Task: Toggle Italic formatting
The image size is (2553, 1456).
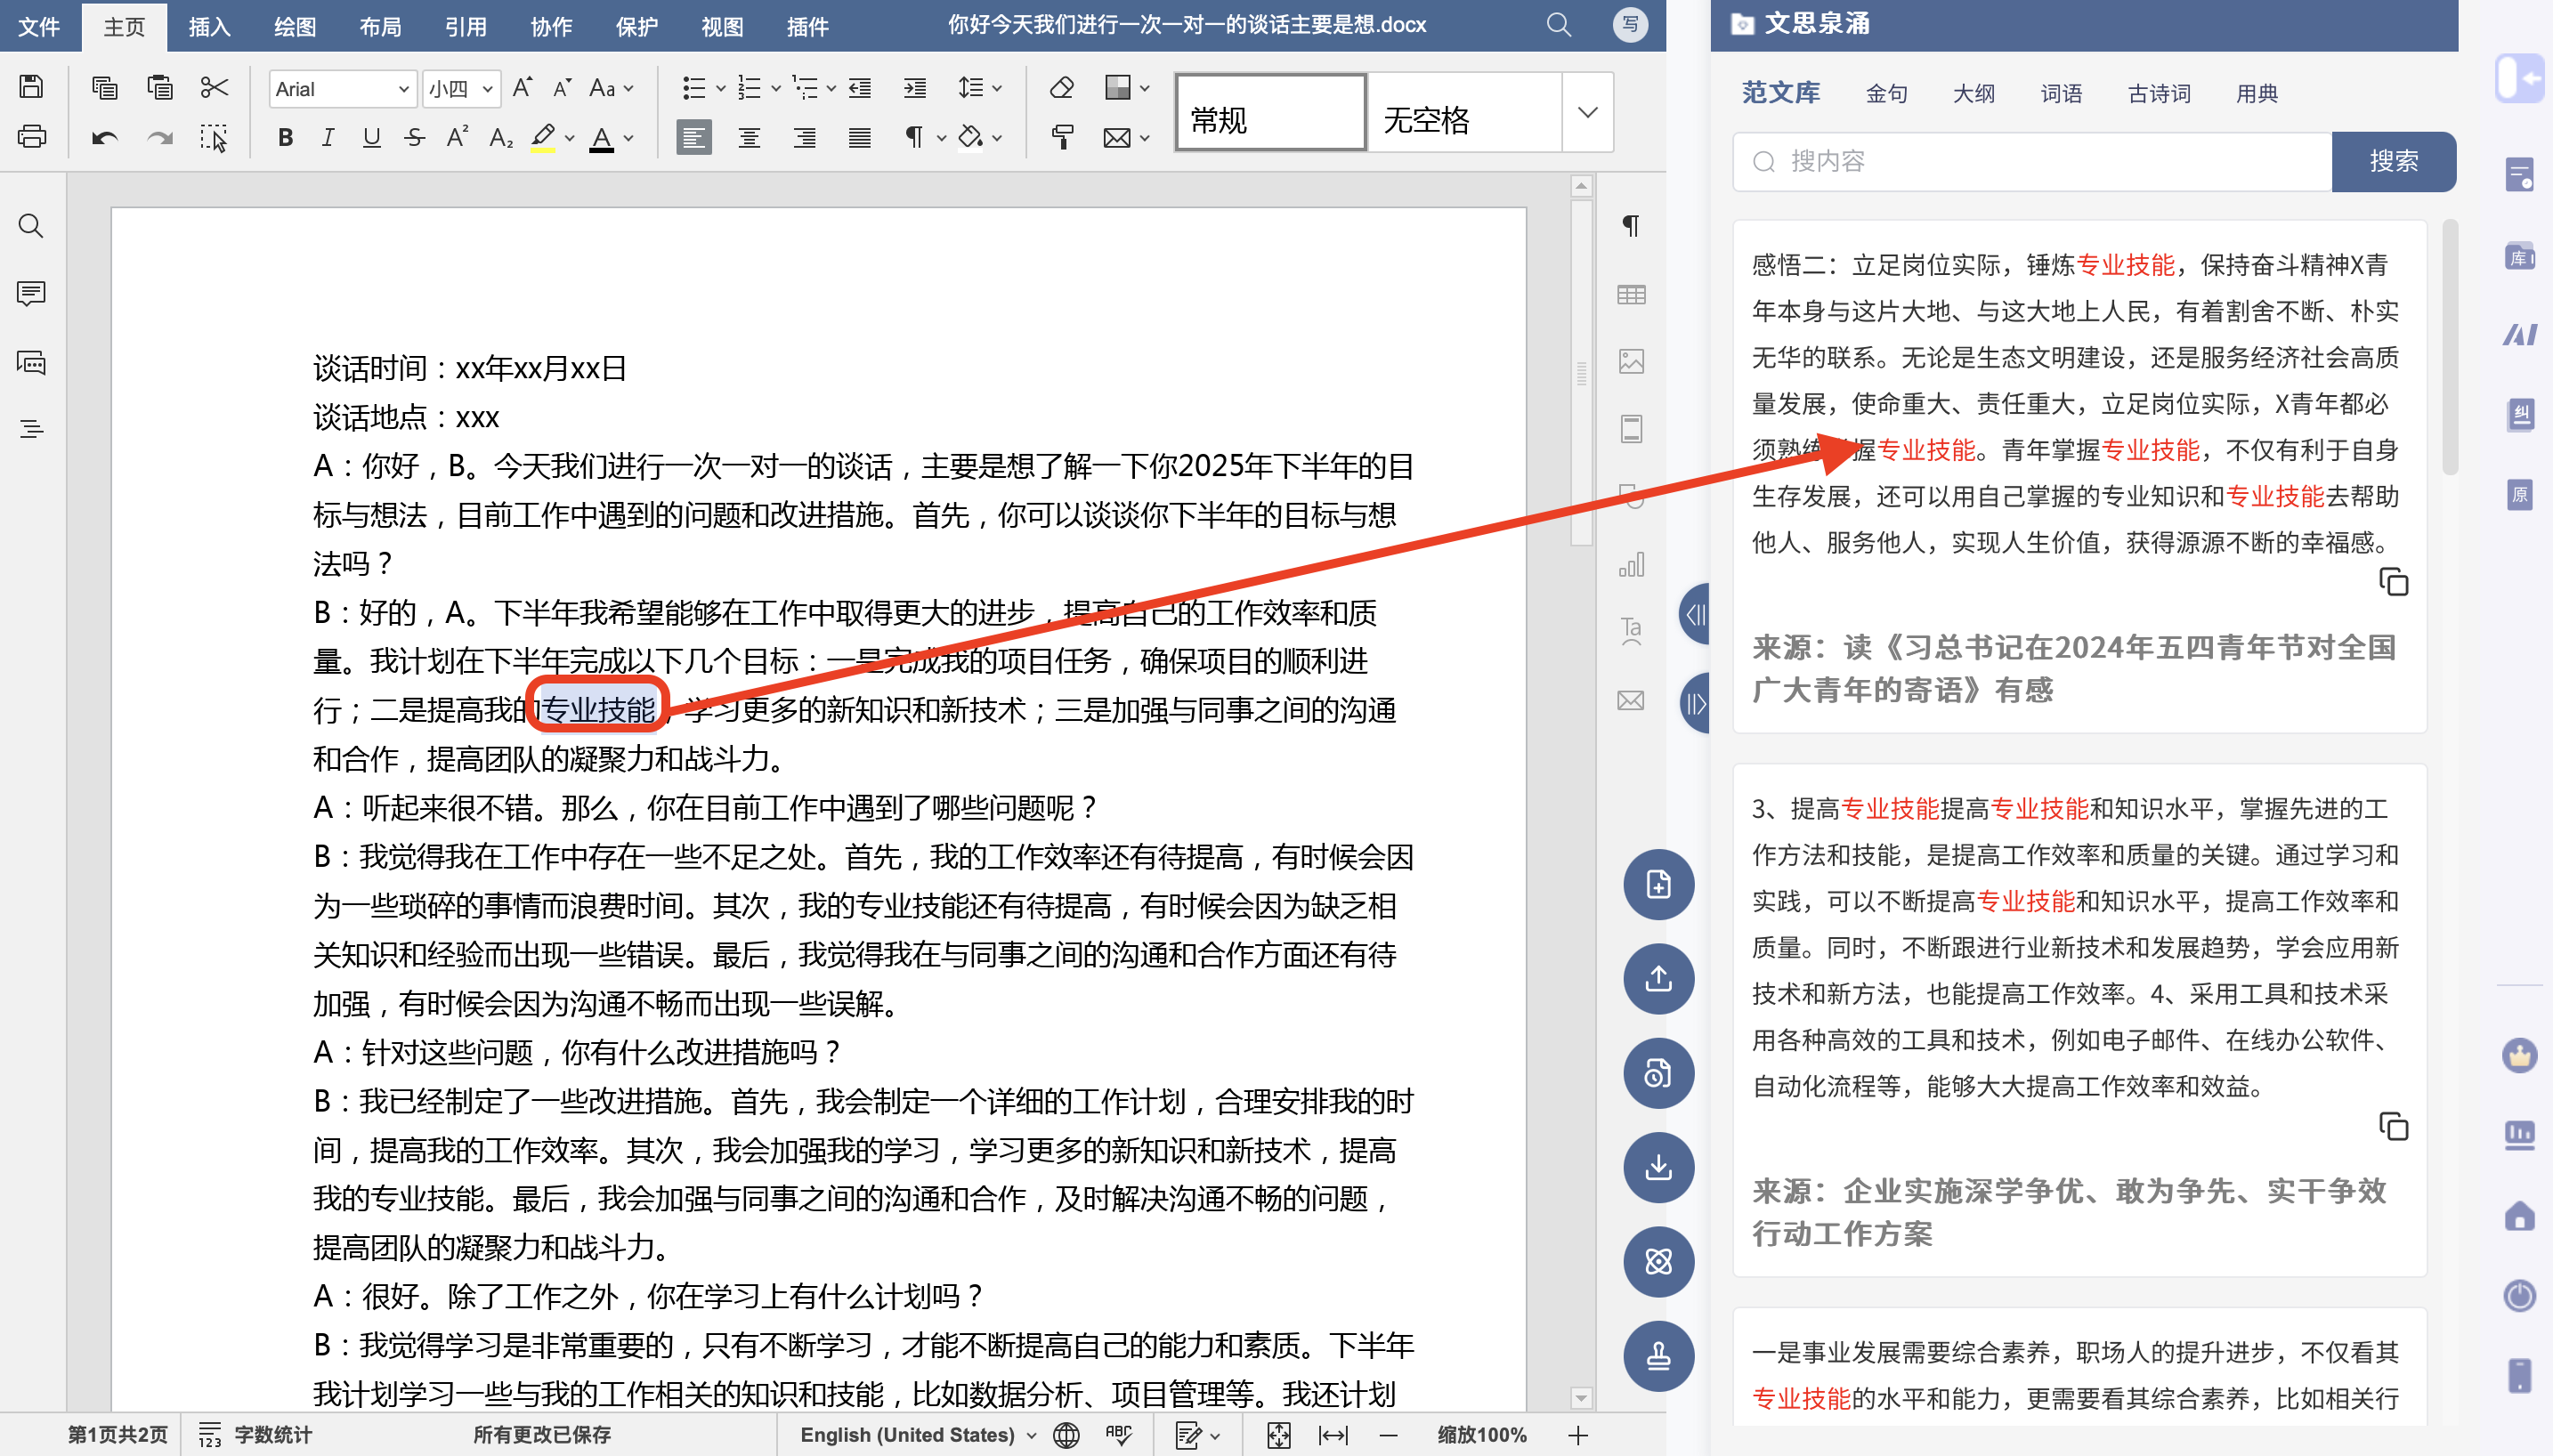Action: point(328,137)
